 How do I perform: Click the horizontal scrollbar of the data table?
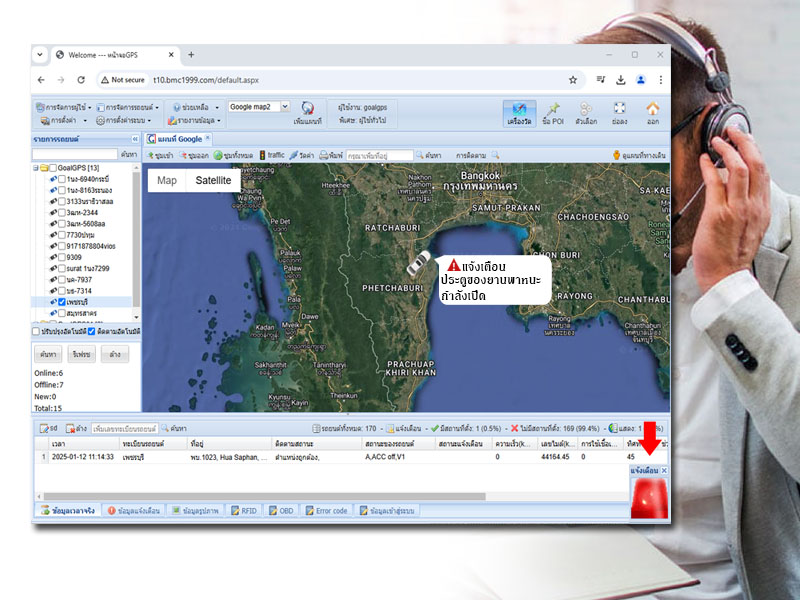point(264,496)
